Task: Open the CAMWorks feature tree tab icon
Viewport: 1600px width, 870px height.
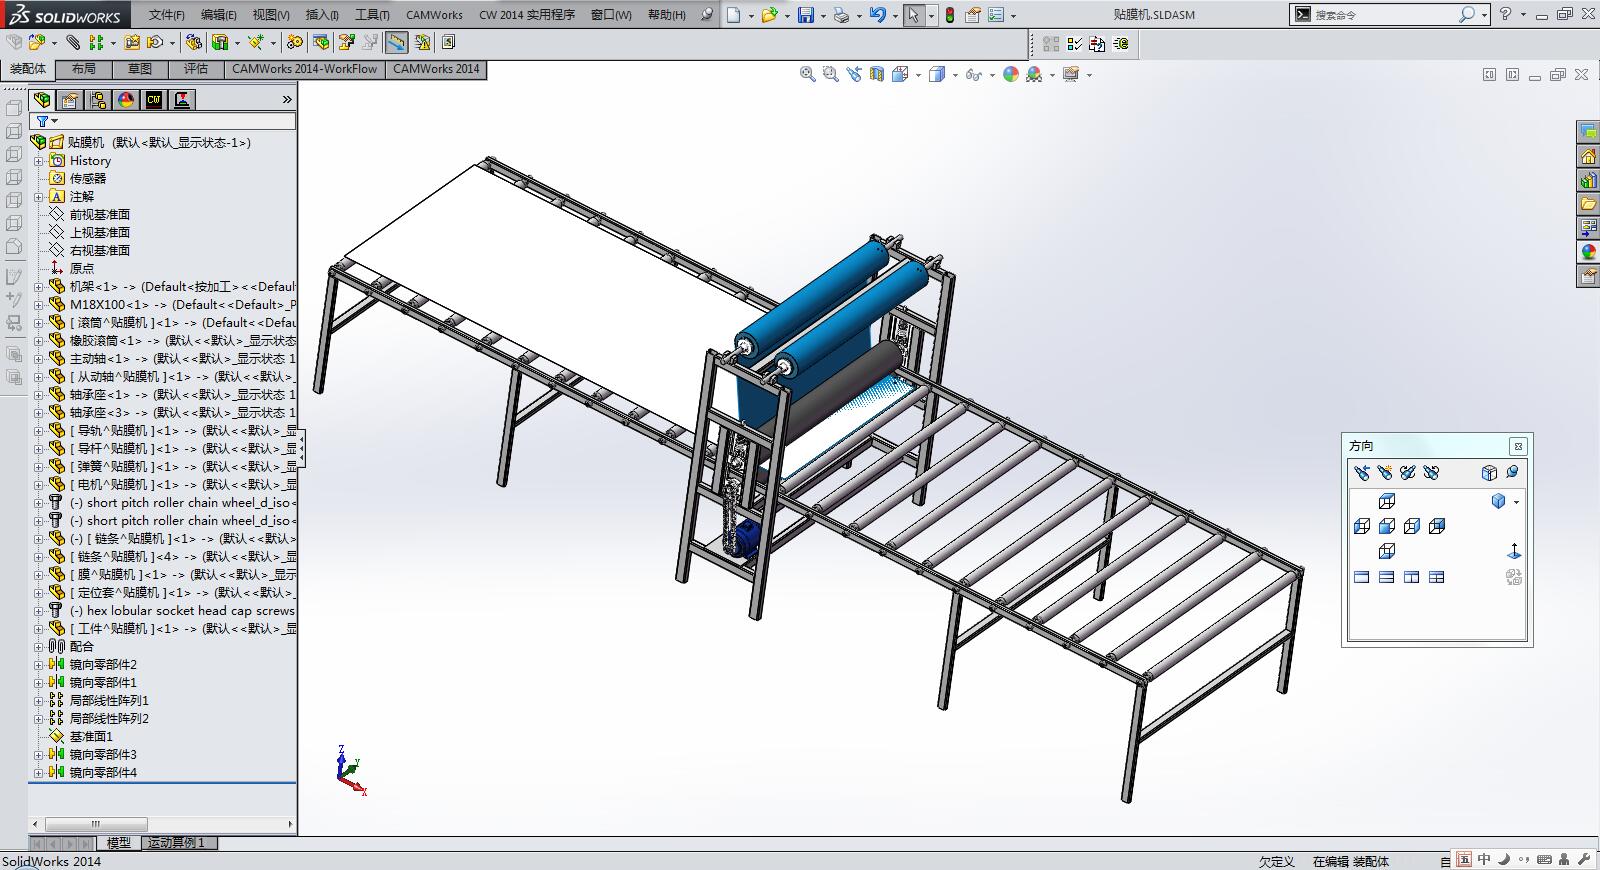Action: point(153,99)
